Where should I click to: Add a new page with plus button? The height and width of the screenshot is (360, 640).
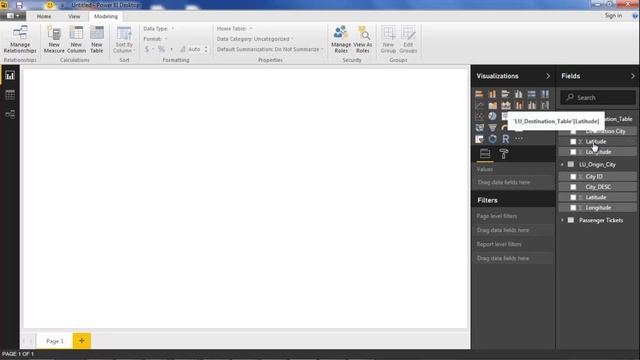pyautogui.click(x=82, y=341)
